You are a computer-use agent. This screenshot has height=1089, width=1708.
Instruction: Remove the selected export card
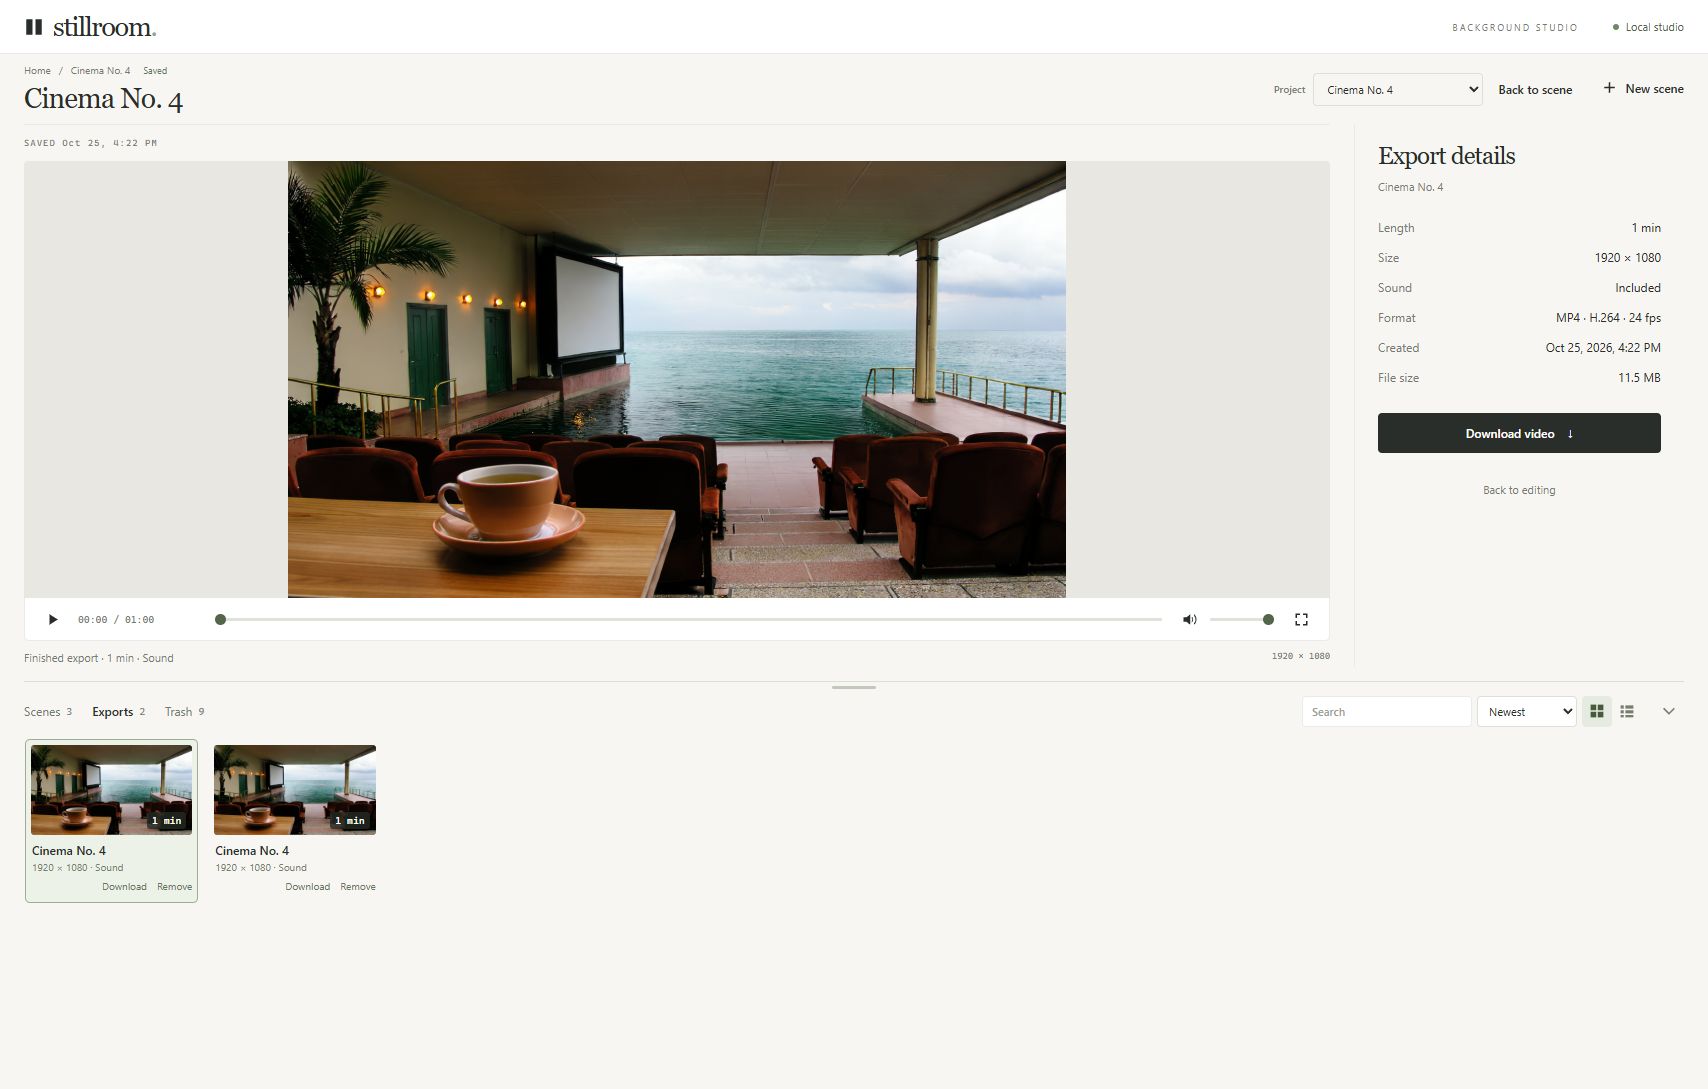tap(174, 887)
